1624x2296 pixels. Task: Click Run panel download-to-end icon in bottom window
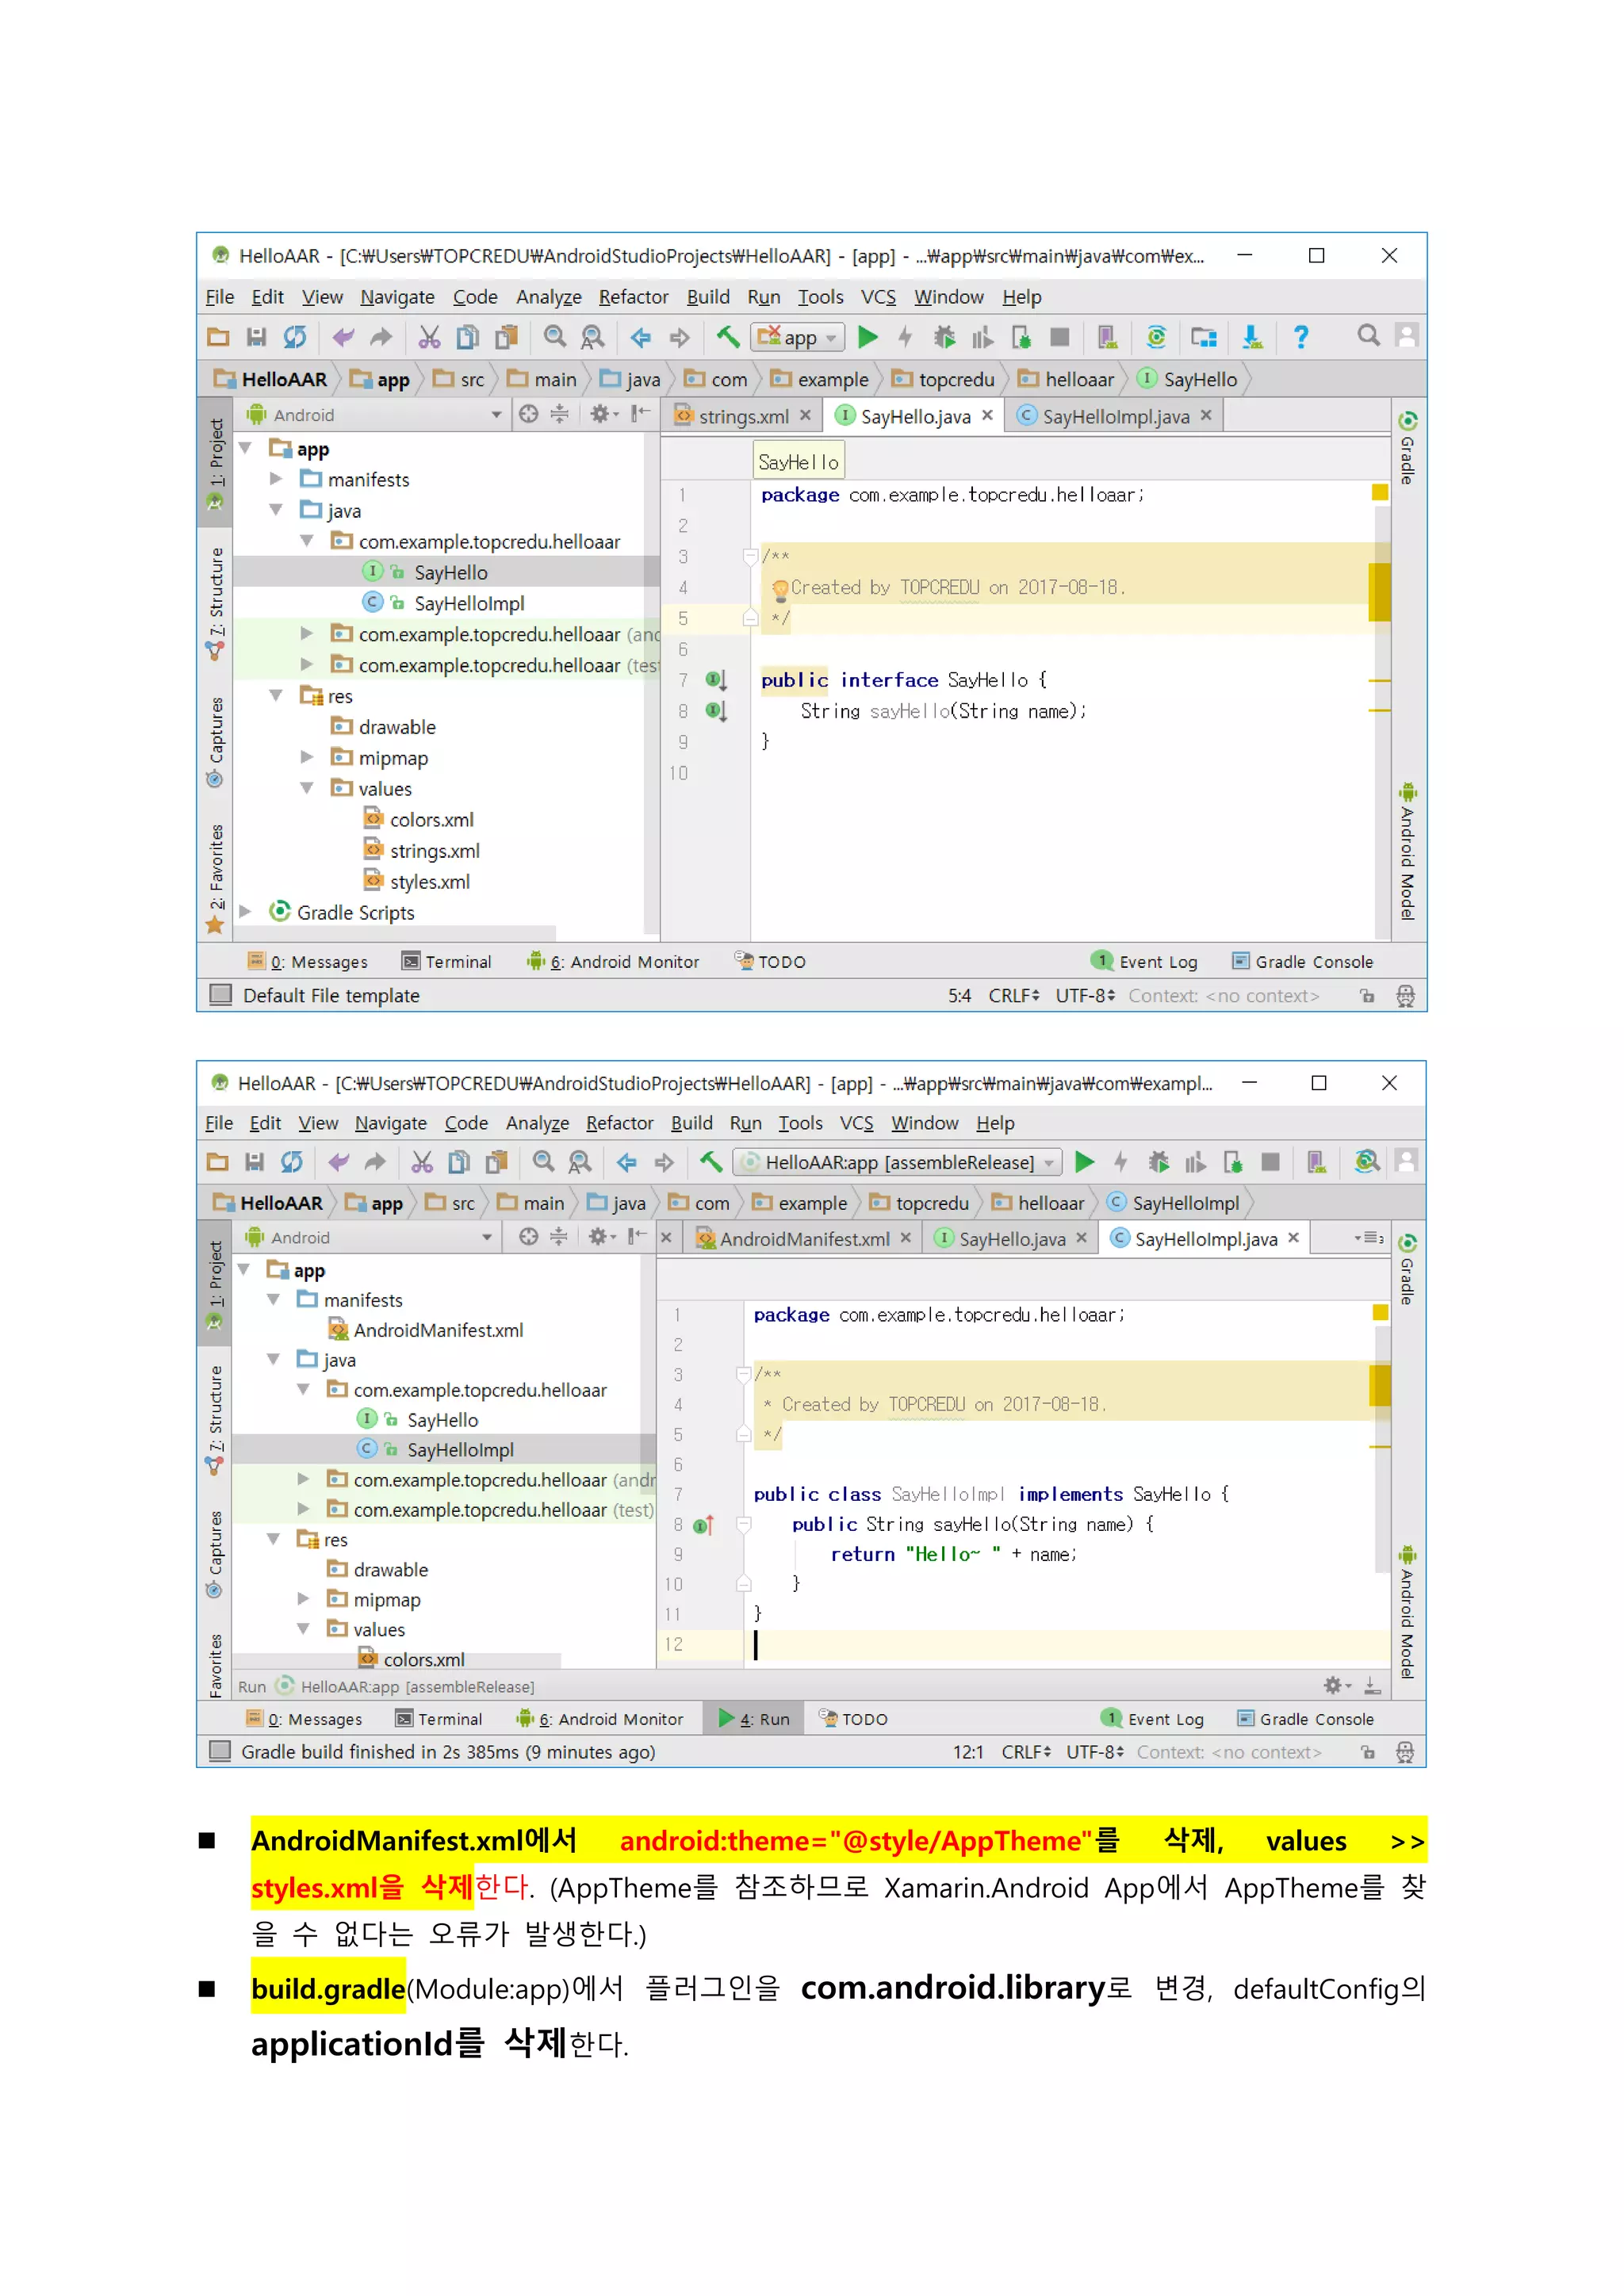click(x=1372, y=1686)
